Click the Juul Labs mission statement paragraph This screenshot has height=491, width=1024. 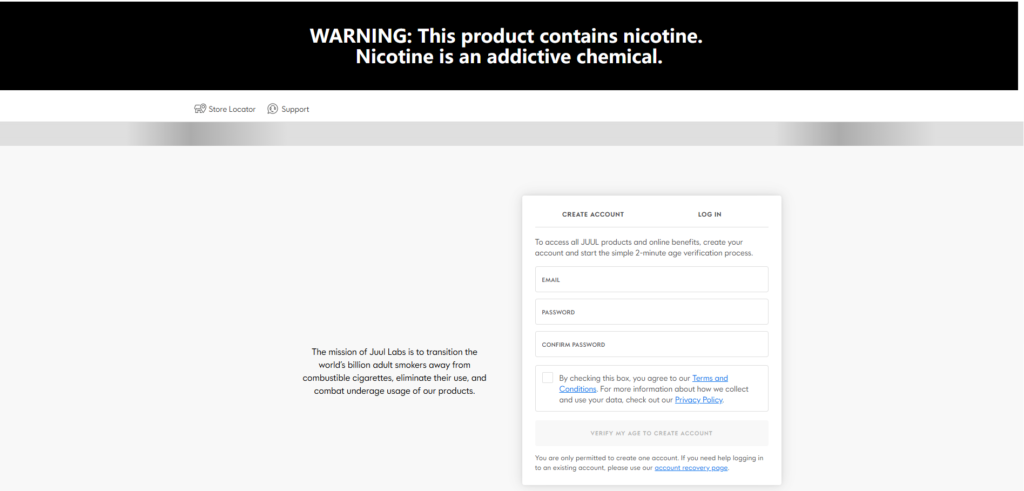[x=394, y=372]
